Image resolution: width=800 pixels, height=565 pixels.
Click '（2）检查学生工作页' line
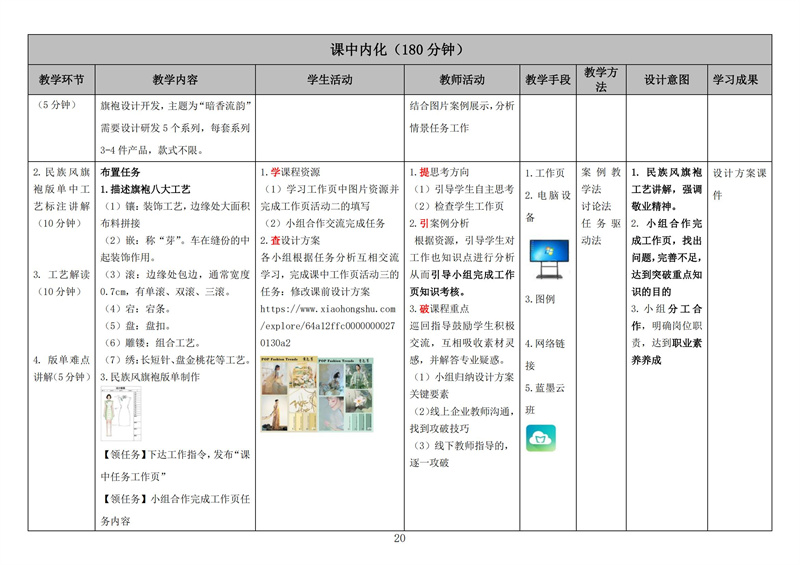point(457,206)
